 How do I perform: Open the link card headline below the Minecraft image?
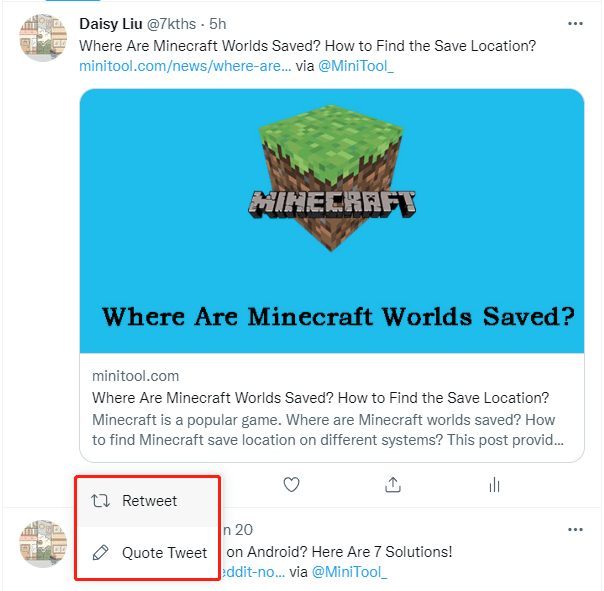click(x=320, y=398)
